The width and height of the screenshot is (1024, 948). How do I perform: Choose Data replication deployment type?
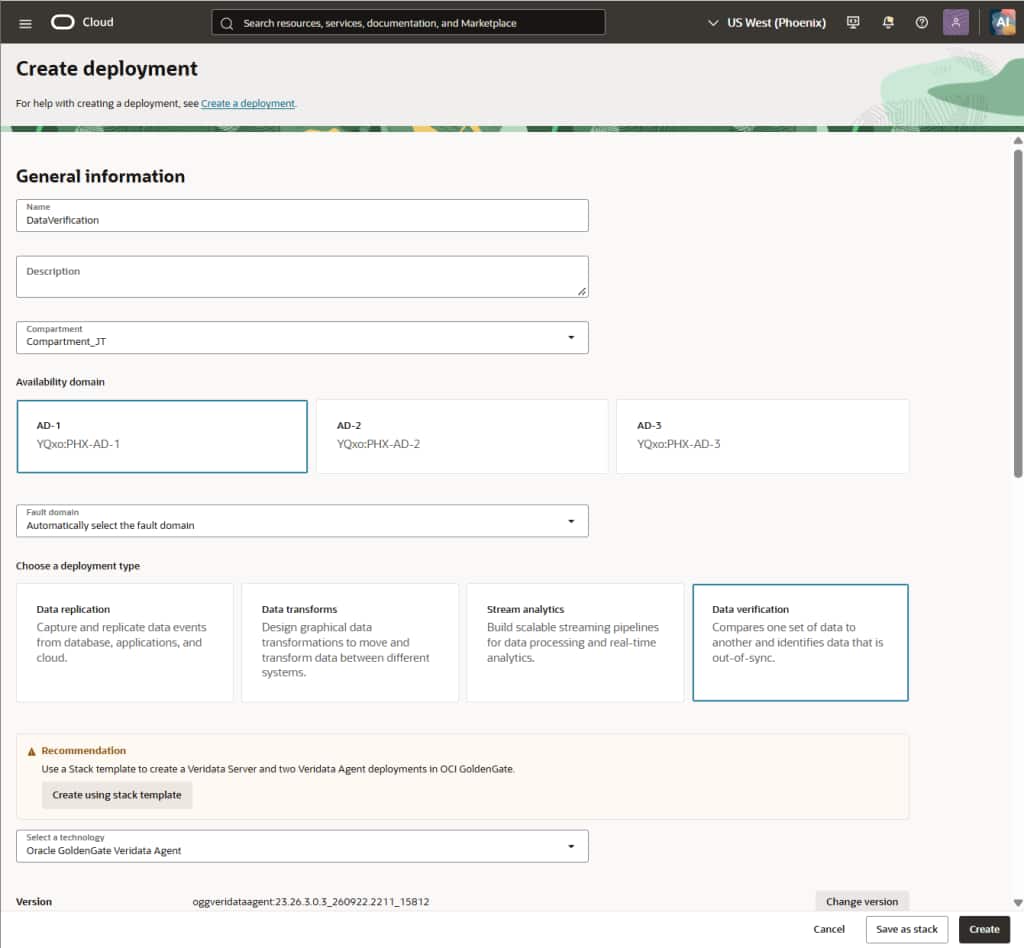point(125,642)
